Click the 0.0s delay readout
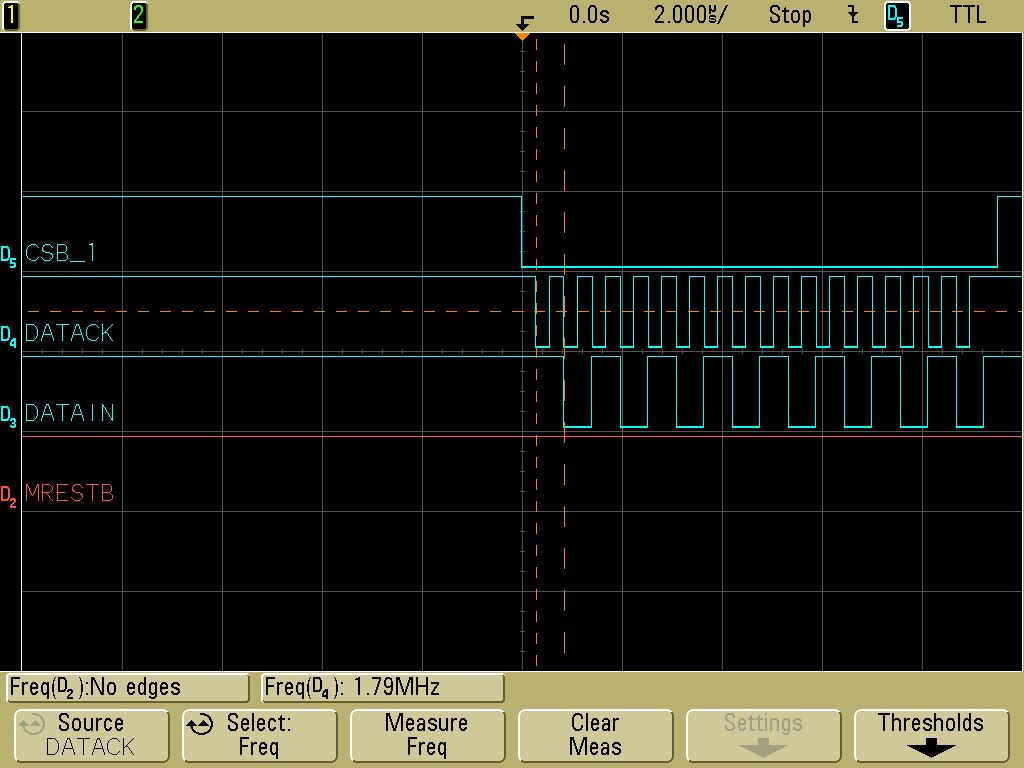1024x768 pixels. pos(588,15)
